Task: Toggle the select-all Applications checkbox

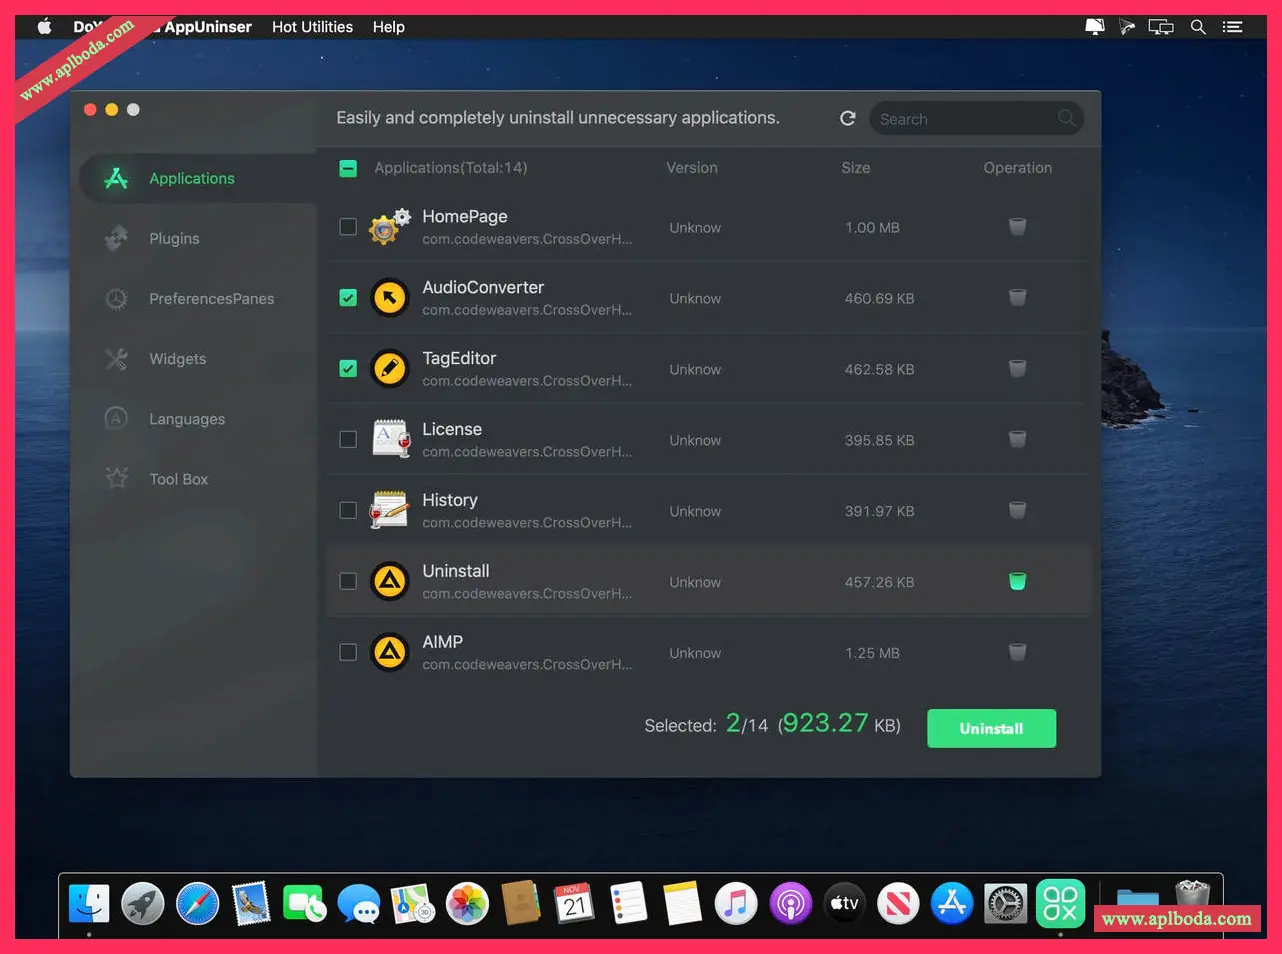Action: pos(348,168)
